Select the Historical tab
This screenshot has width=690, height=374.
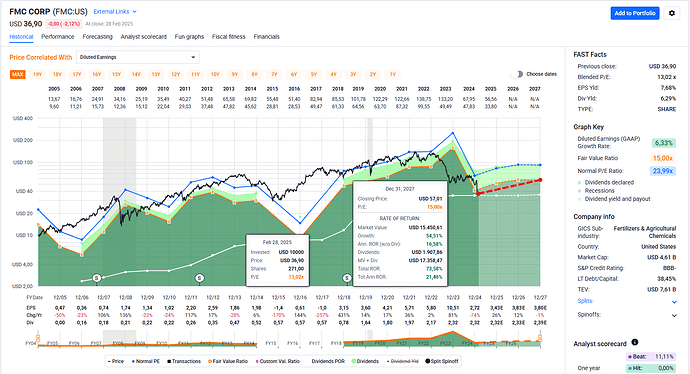[21, 37]
